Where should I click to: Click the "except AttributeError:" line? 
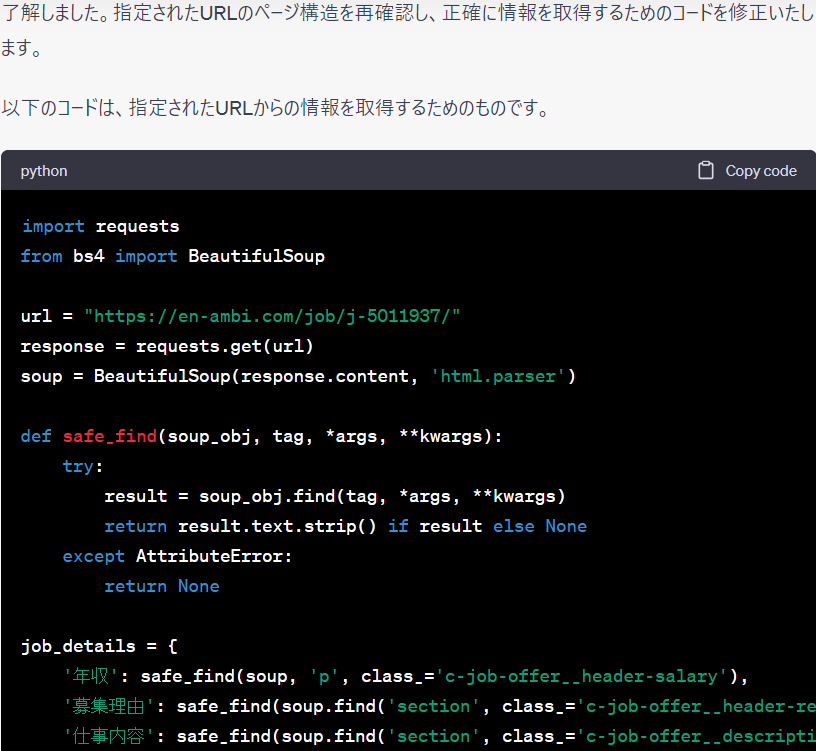pos(177,556)
